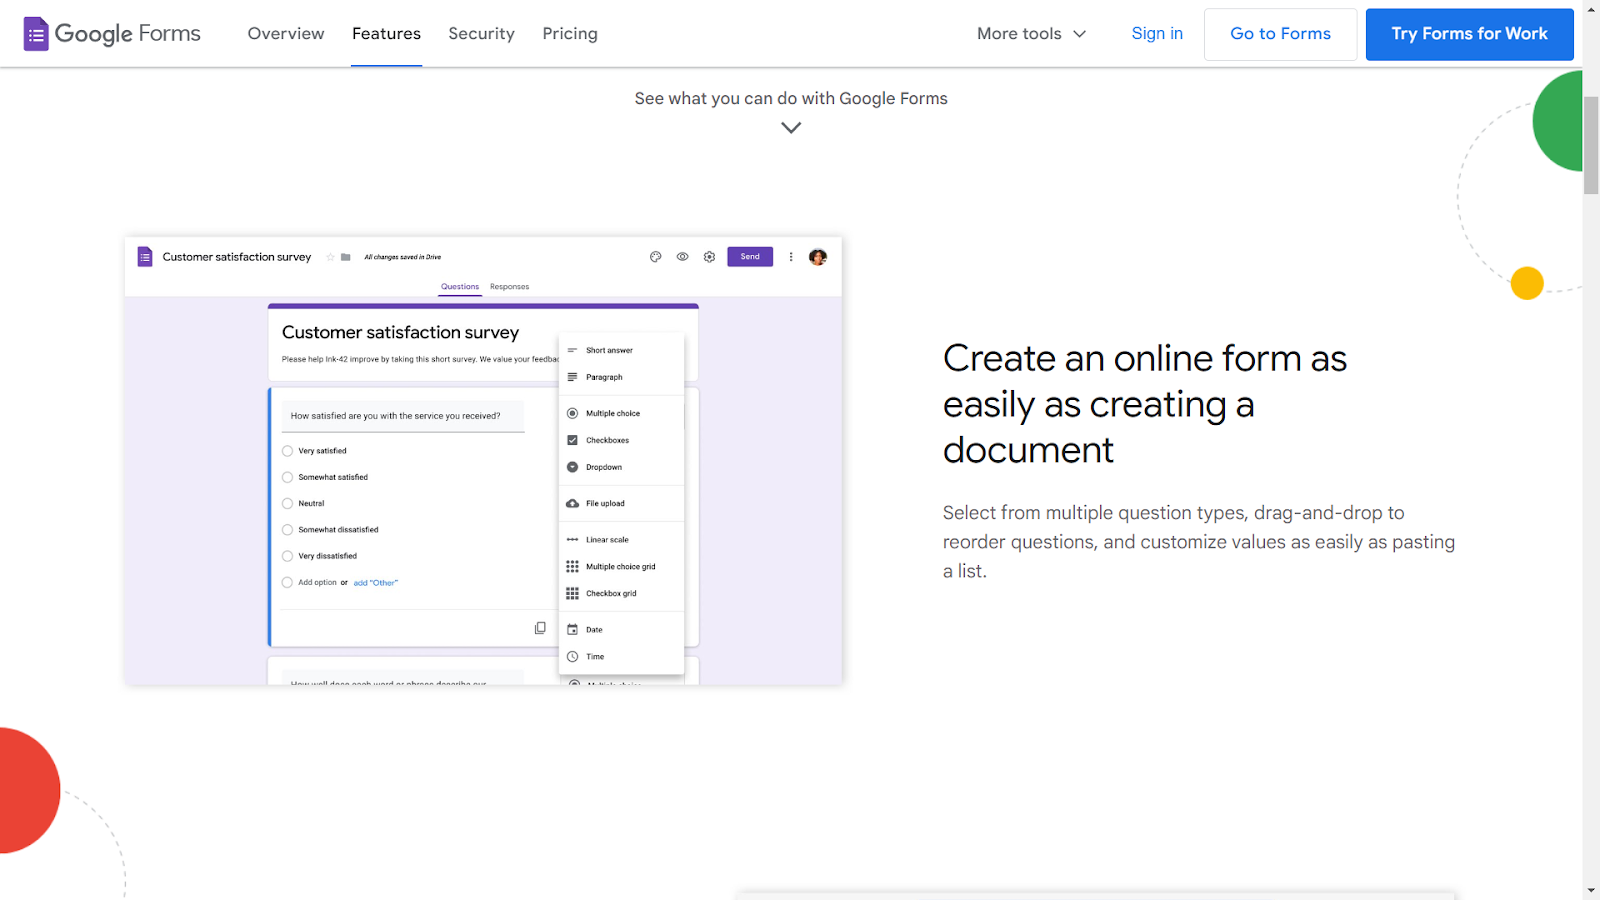Choose Short answer from the question type menu
This screenshot has height=900, width=1600.
coord(621,350)
